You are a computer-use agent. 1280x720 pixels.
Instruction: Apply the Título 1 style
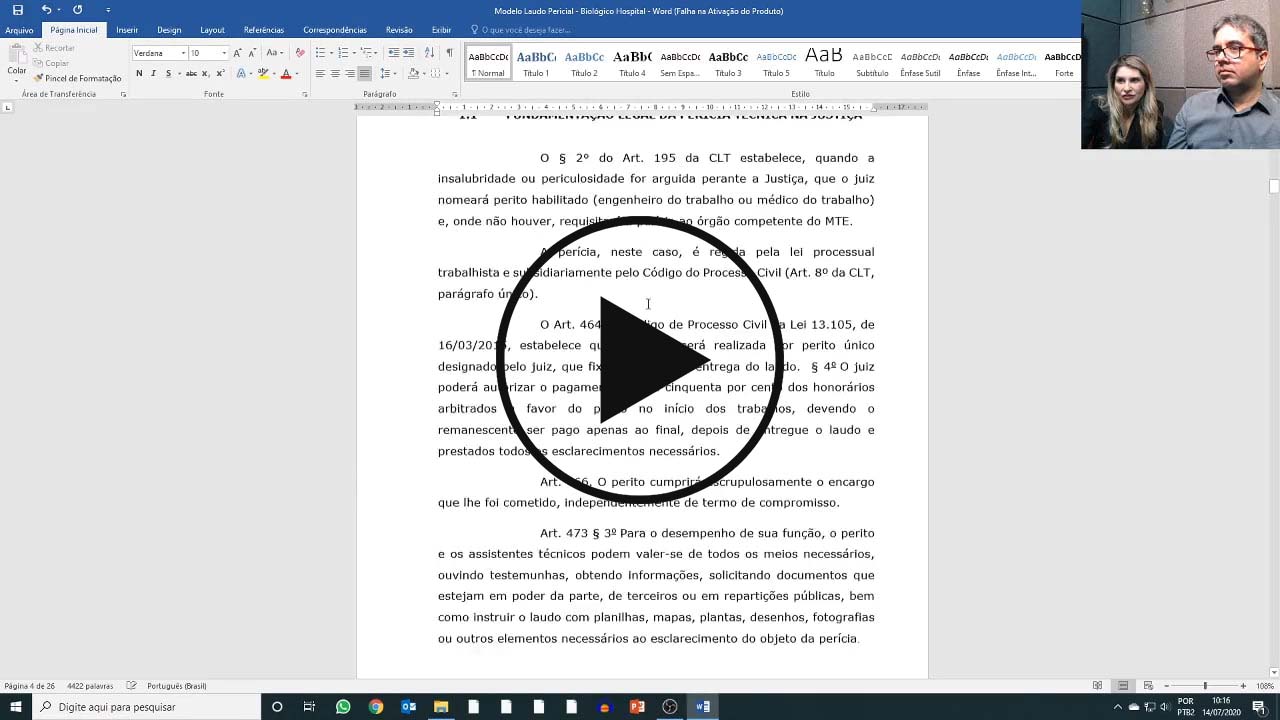point(536,63)
